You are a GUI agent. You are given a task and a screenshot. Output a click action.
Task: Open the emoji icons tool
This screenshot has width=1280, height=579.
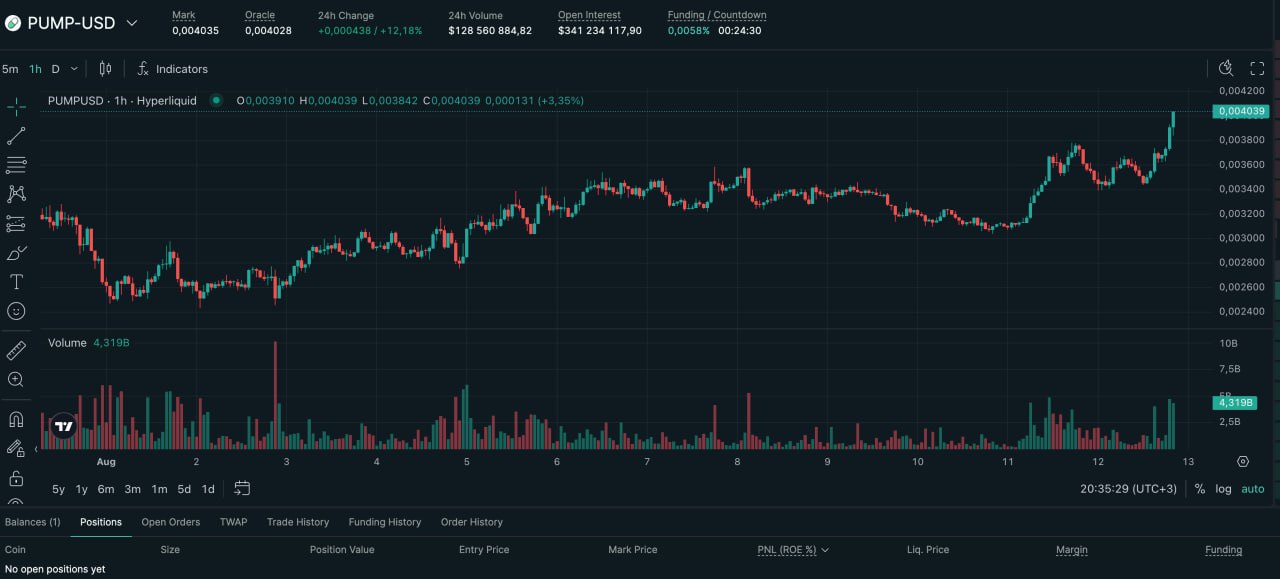point(16,311)
